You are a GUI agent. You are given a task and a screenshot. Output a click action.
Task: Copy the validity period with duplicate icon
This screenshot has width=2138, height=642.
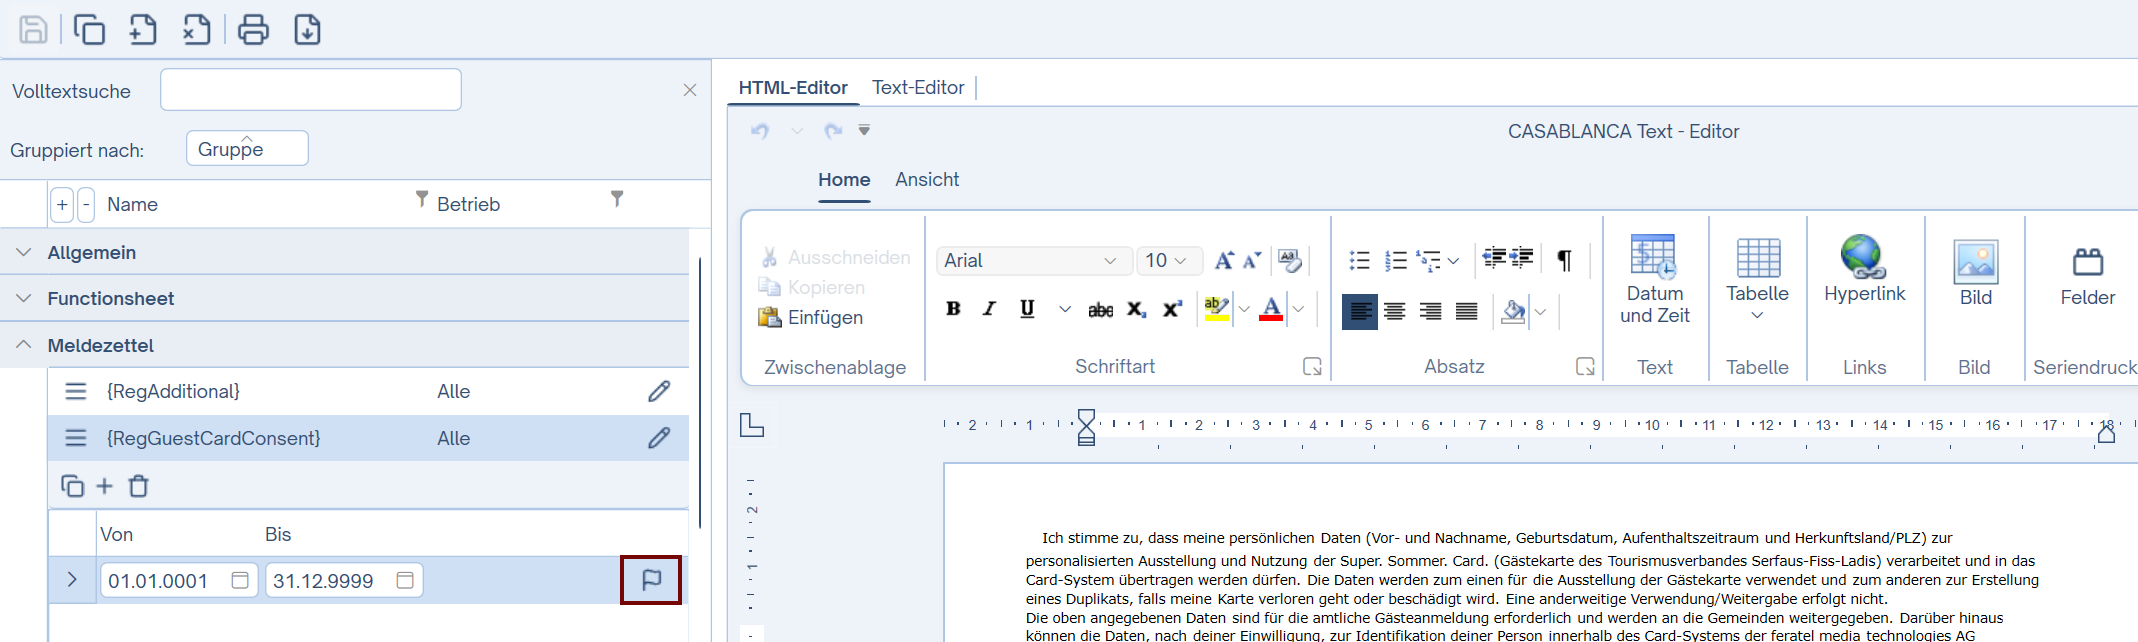tap(72, 486)
